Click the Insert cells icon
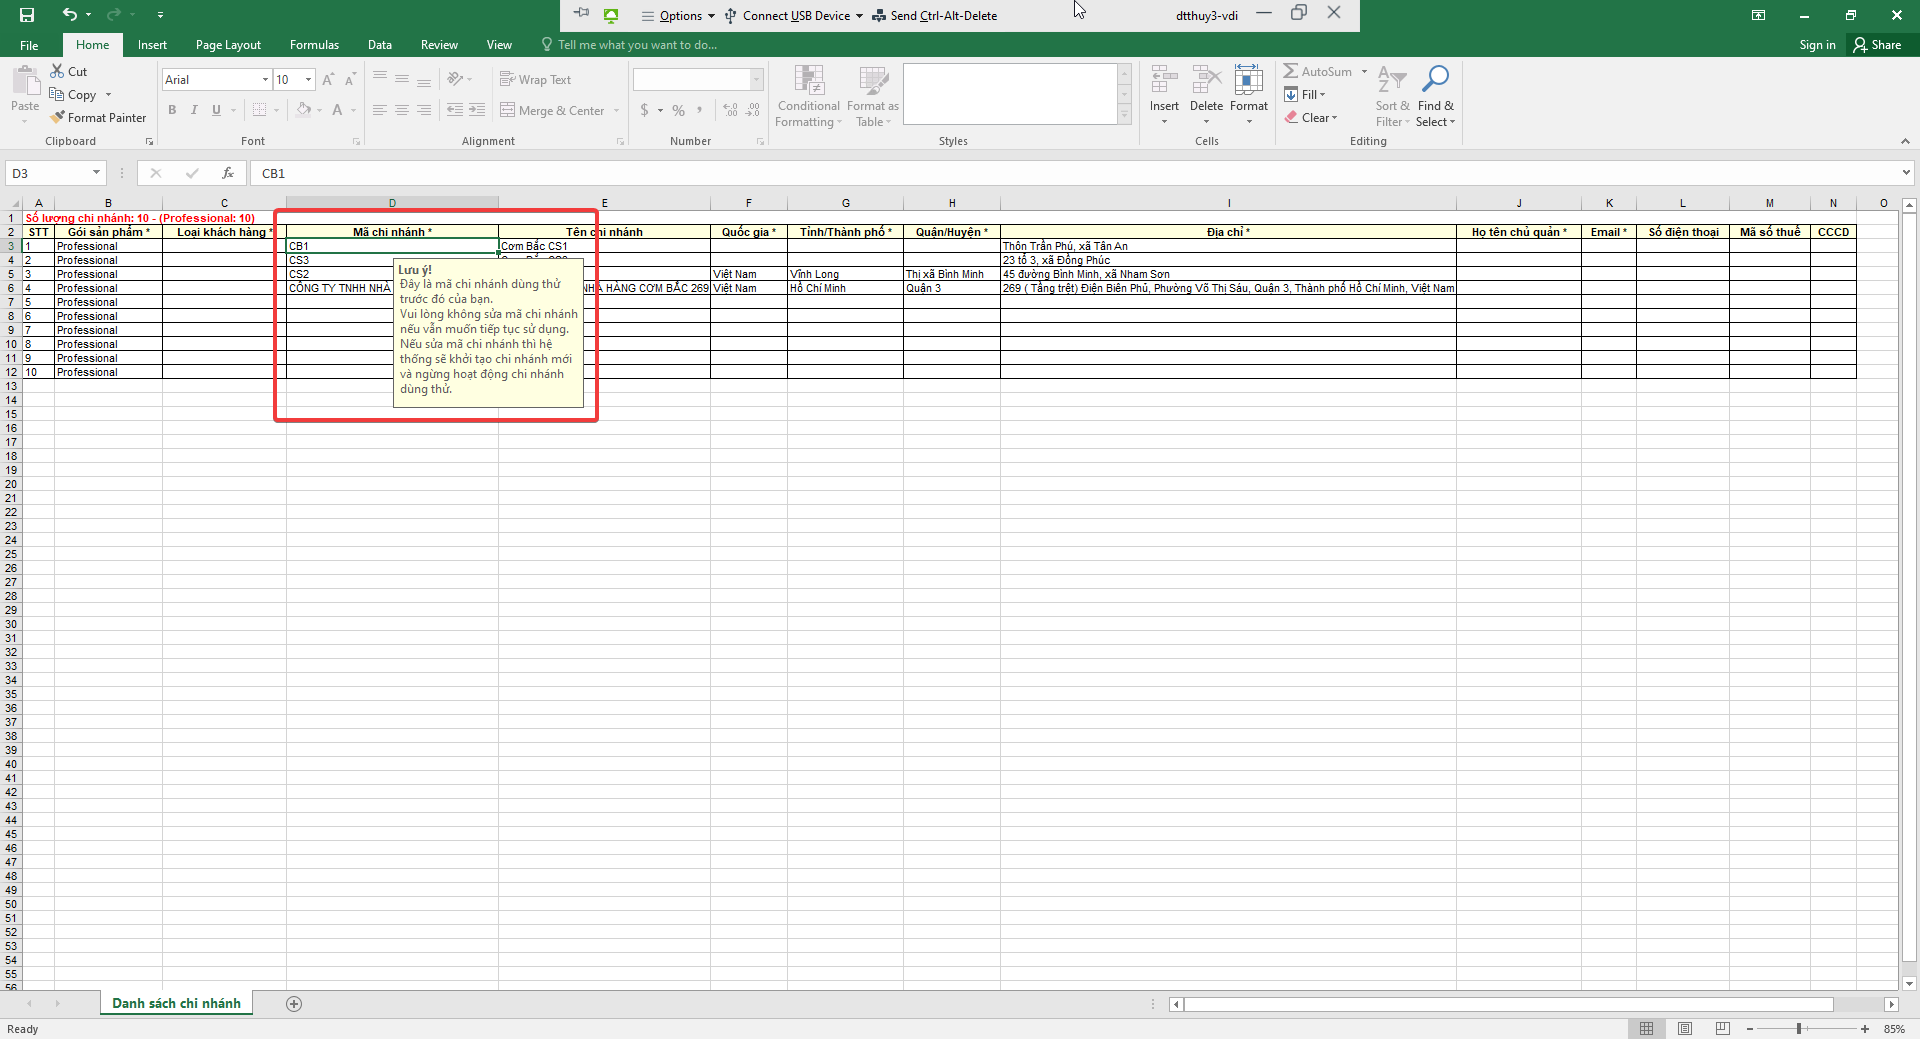1920x1039 pixels. point(1164,80)
